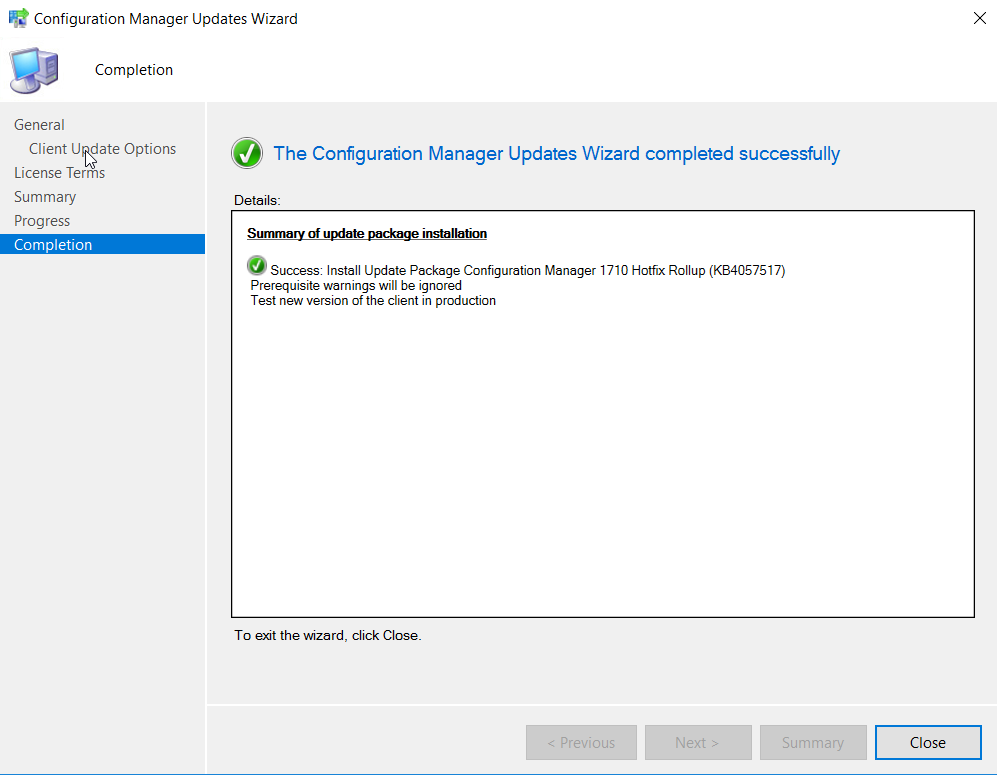Viewport: 997px width, 775px height.
Task: Open the License Terms step
Action: point(59,173)
